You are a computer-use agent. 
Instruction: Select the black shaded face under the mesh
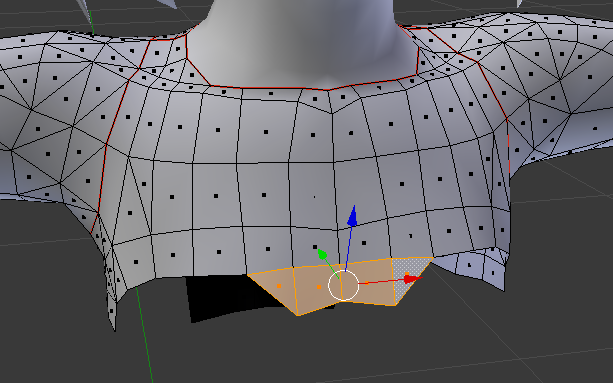pyautogui.click(x=231, y=296)
